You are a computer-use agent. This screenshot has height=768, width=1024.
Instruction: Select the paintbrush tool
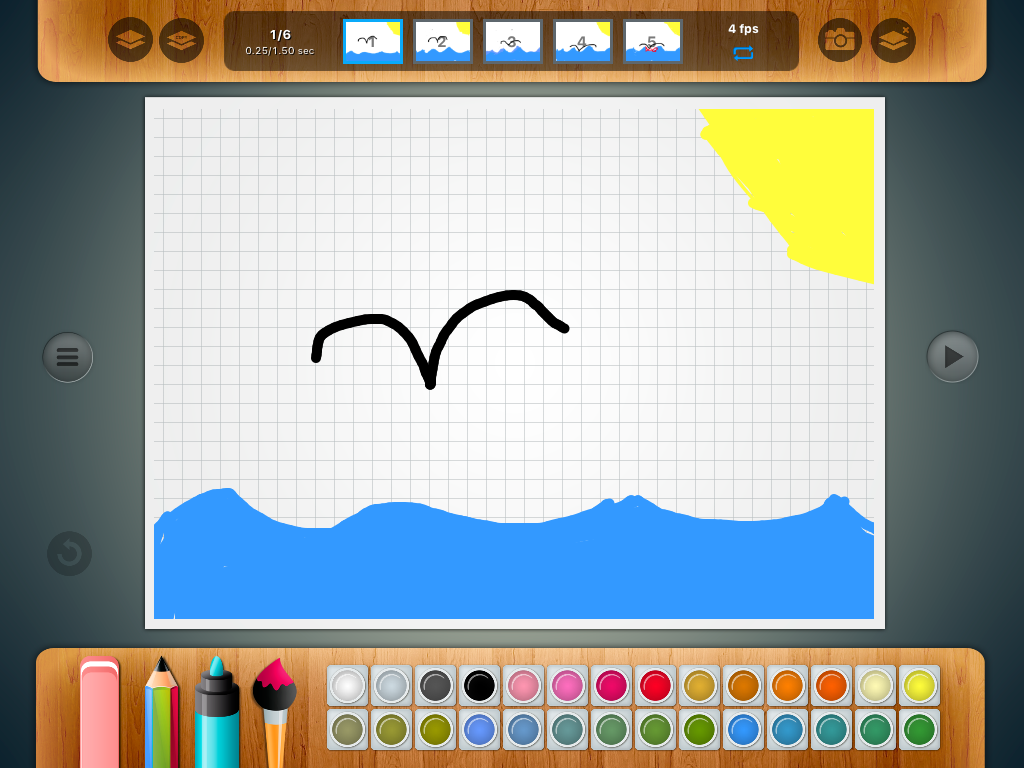(275, 712)
